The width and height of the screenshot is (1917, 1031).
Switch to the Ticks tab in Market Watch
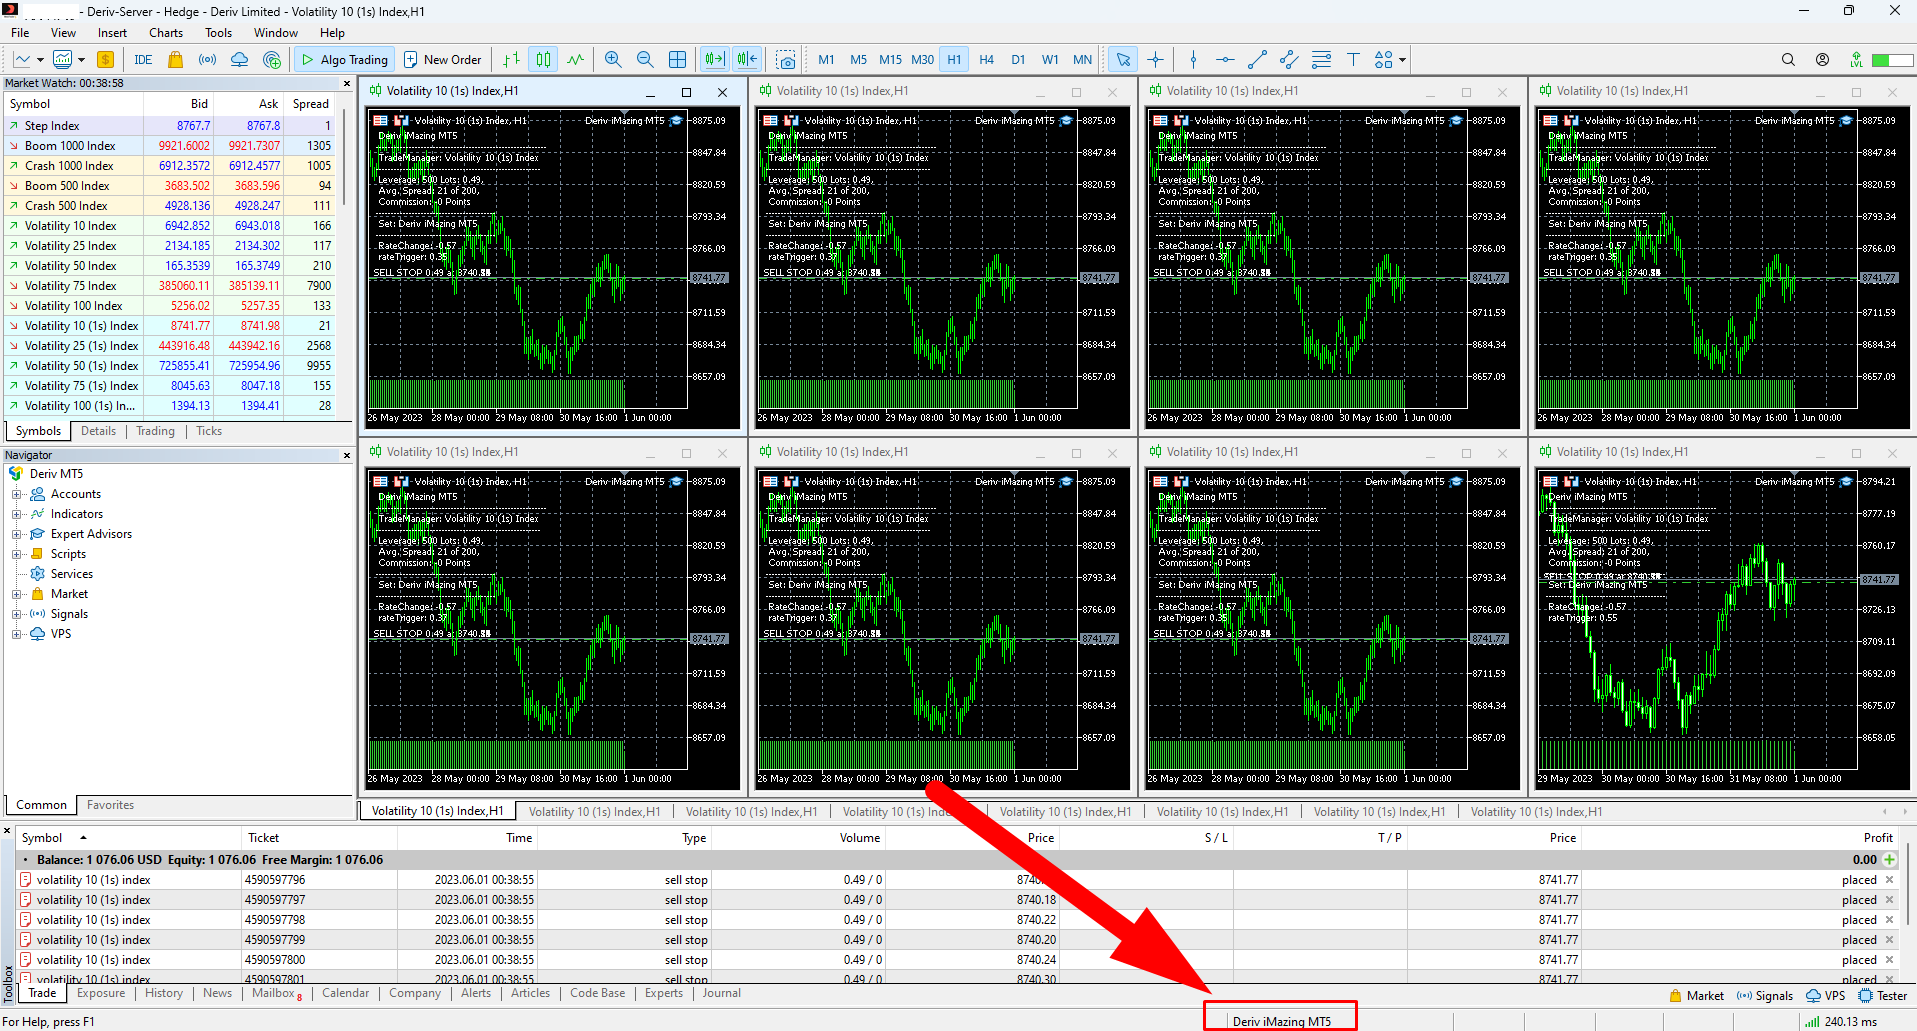coord(209,431)
